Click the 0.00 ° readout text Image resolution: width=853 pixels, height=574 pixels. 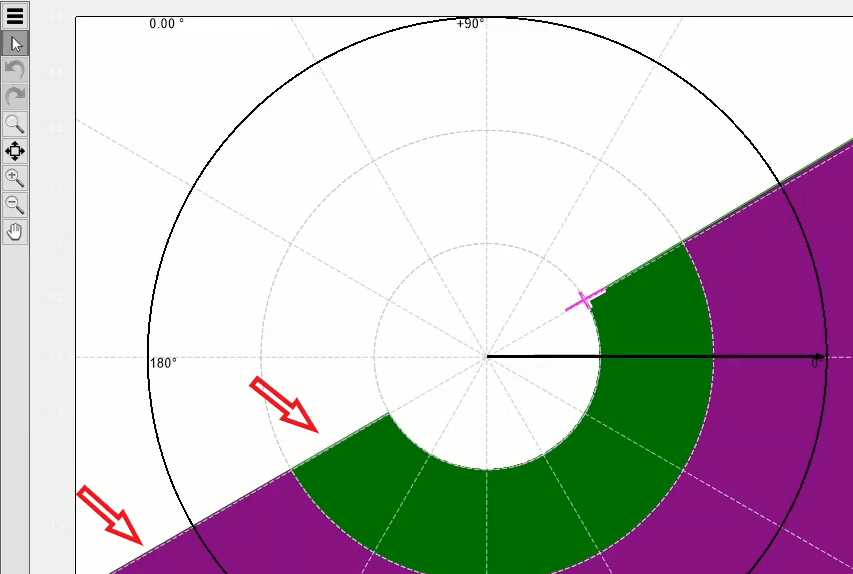[x=166, y=23]
